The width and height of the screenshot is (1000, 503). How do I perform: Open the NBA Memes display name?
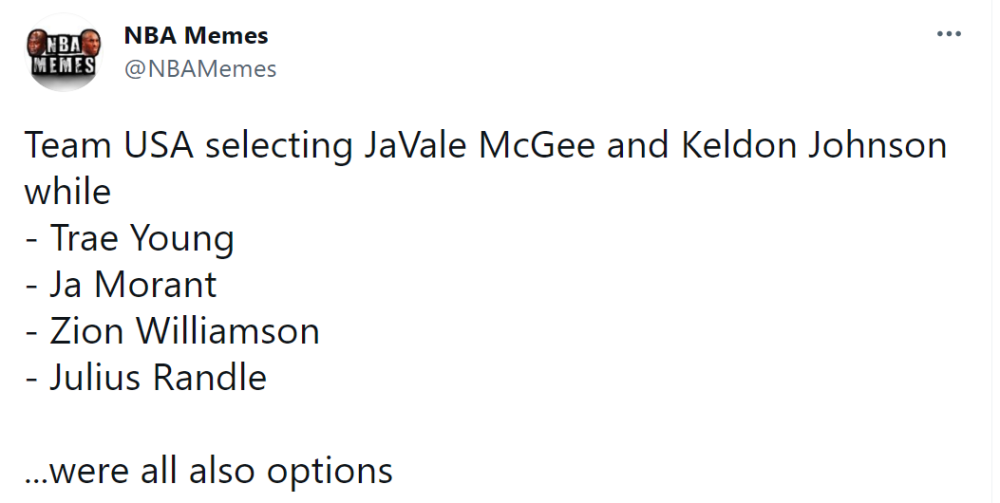[x=196, y=35]
